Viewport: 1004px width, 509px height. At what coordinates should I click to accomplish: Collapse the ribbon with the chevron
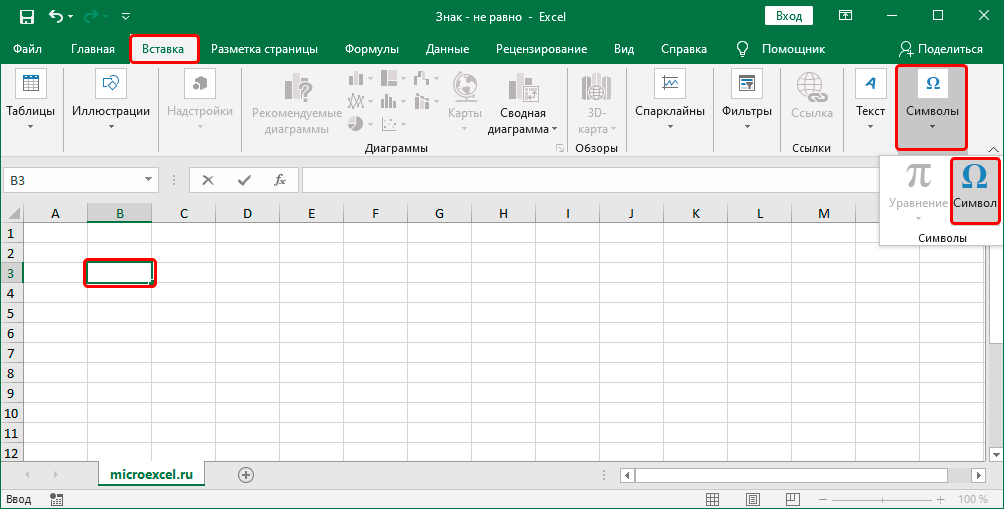993,149
